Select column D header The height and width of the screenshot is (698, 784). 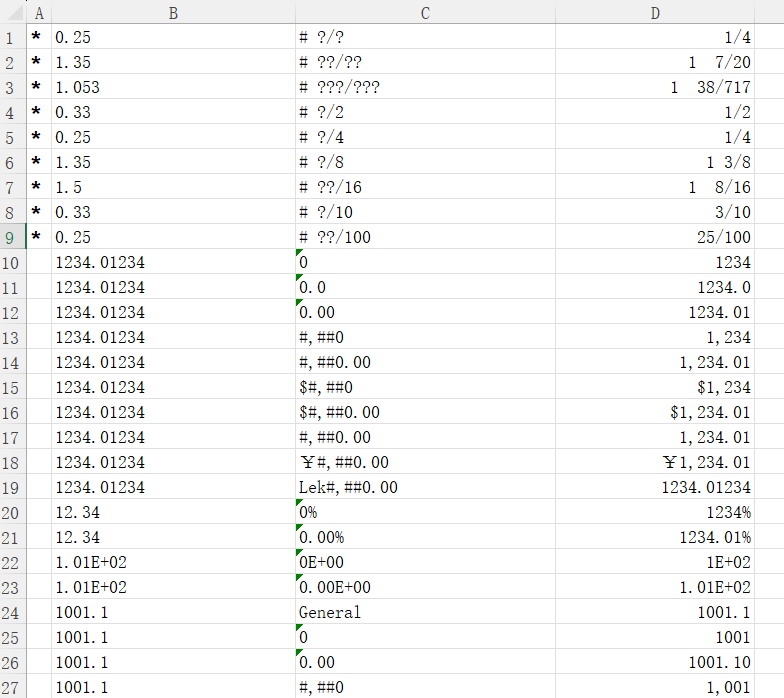tap(655, 13)
